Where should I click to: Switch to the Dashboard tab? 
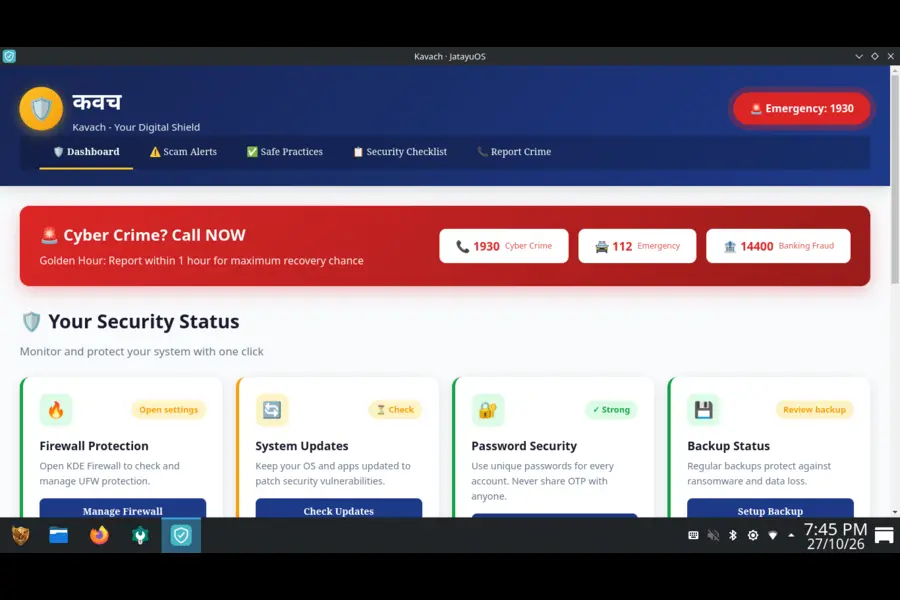[x=86, y=152]
